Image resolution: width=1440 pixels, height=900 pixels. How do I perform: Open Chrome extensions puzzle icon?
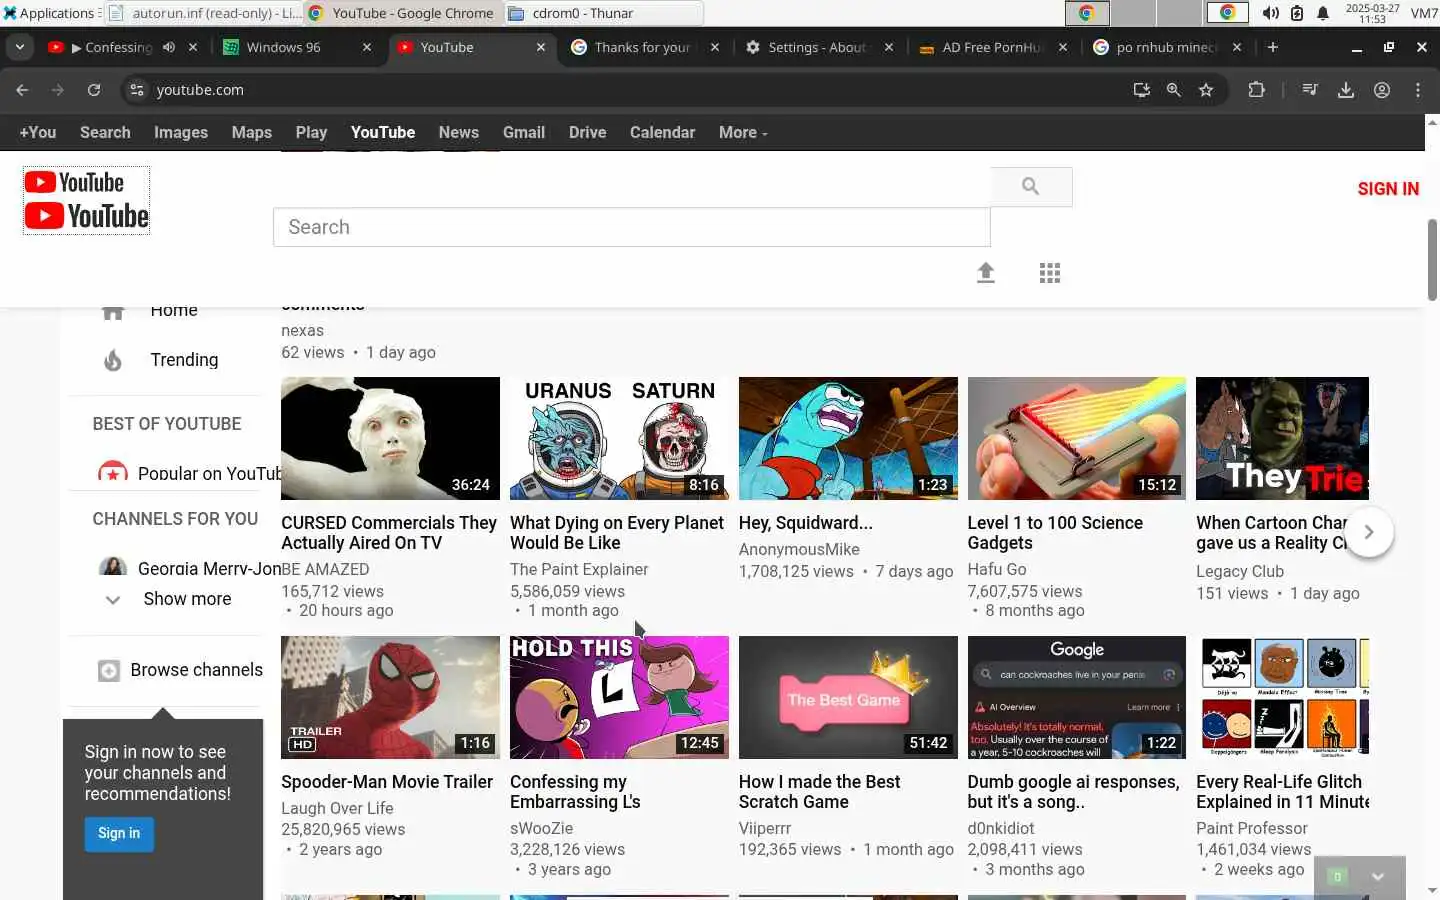pos(1257,90)
